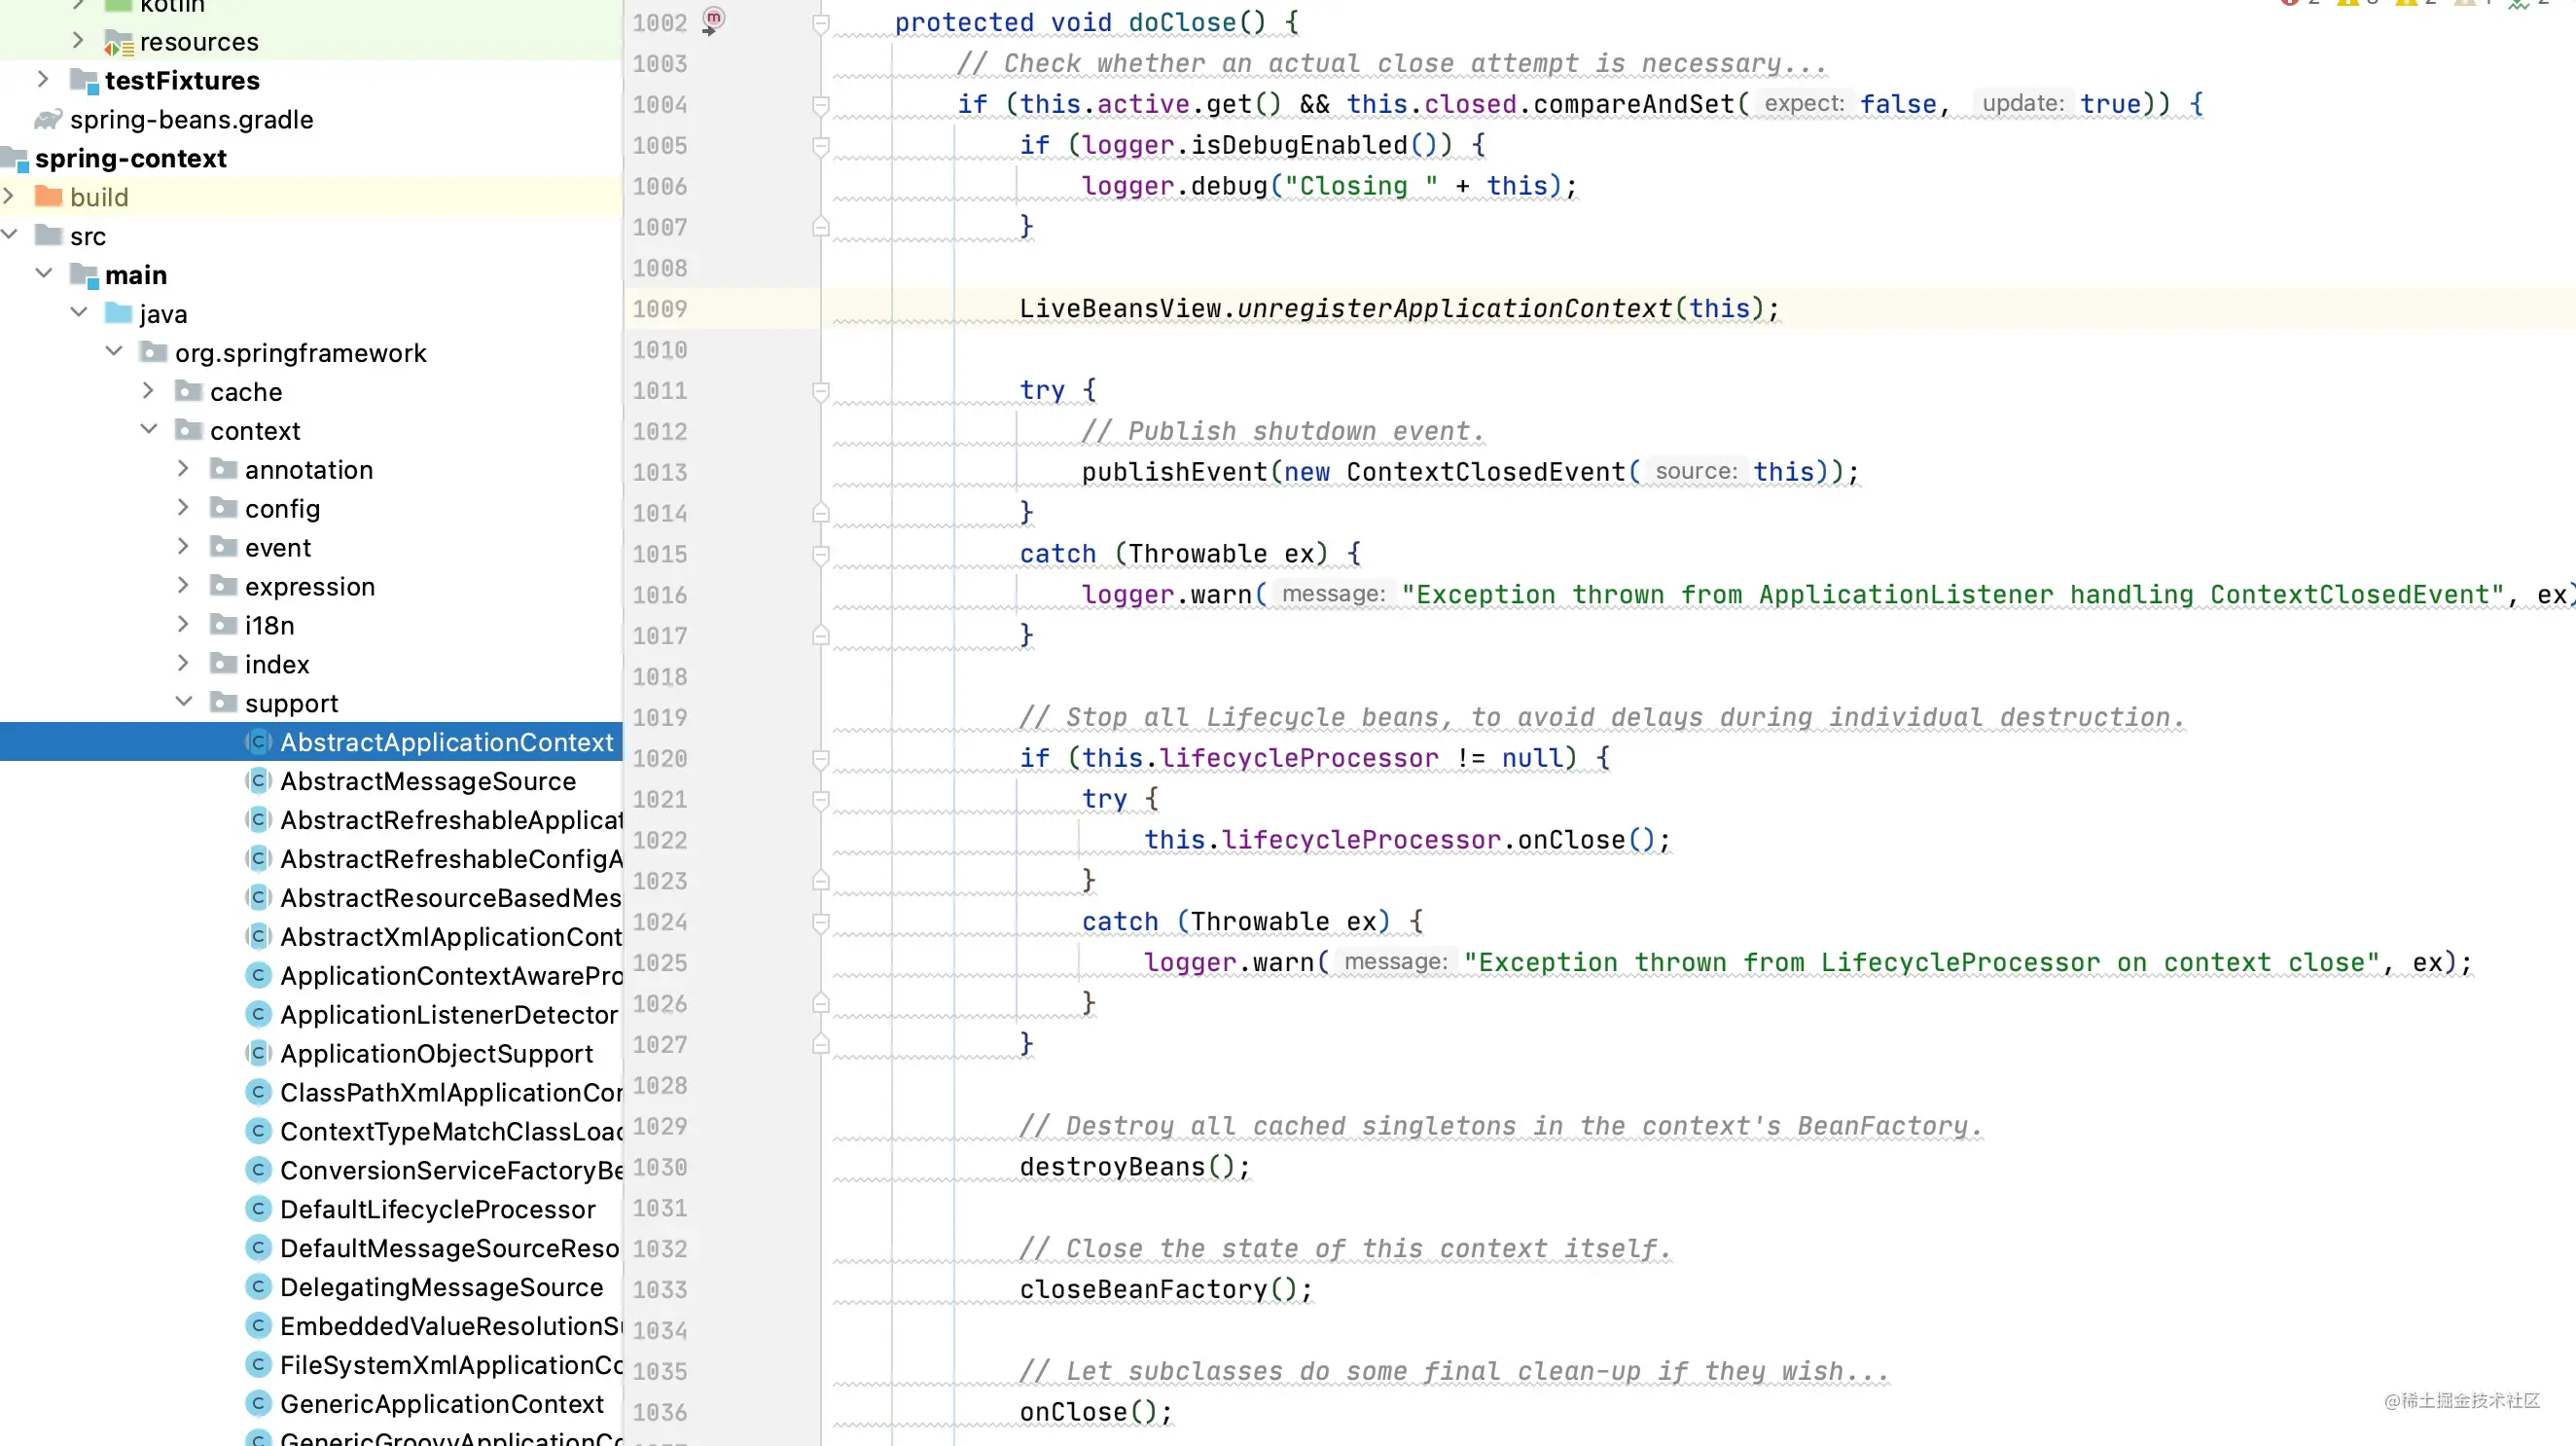The image size is (2576, 1446).
Task: Click the AbstractMessageSource class icon
Action: coord(258,781)
